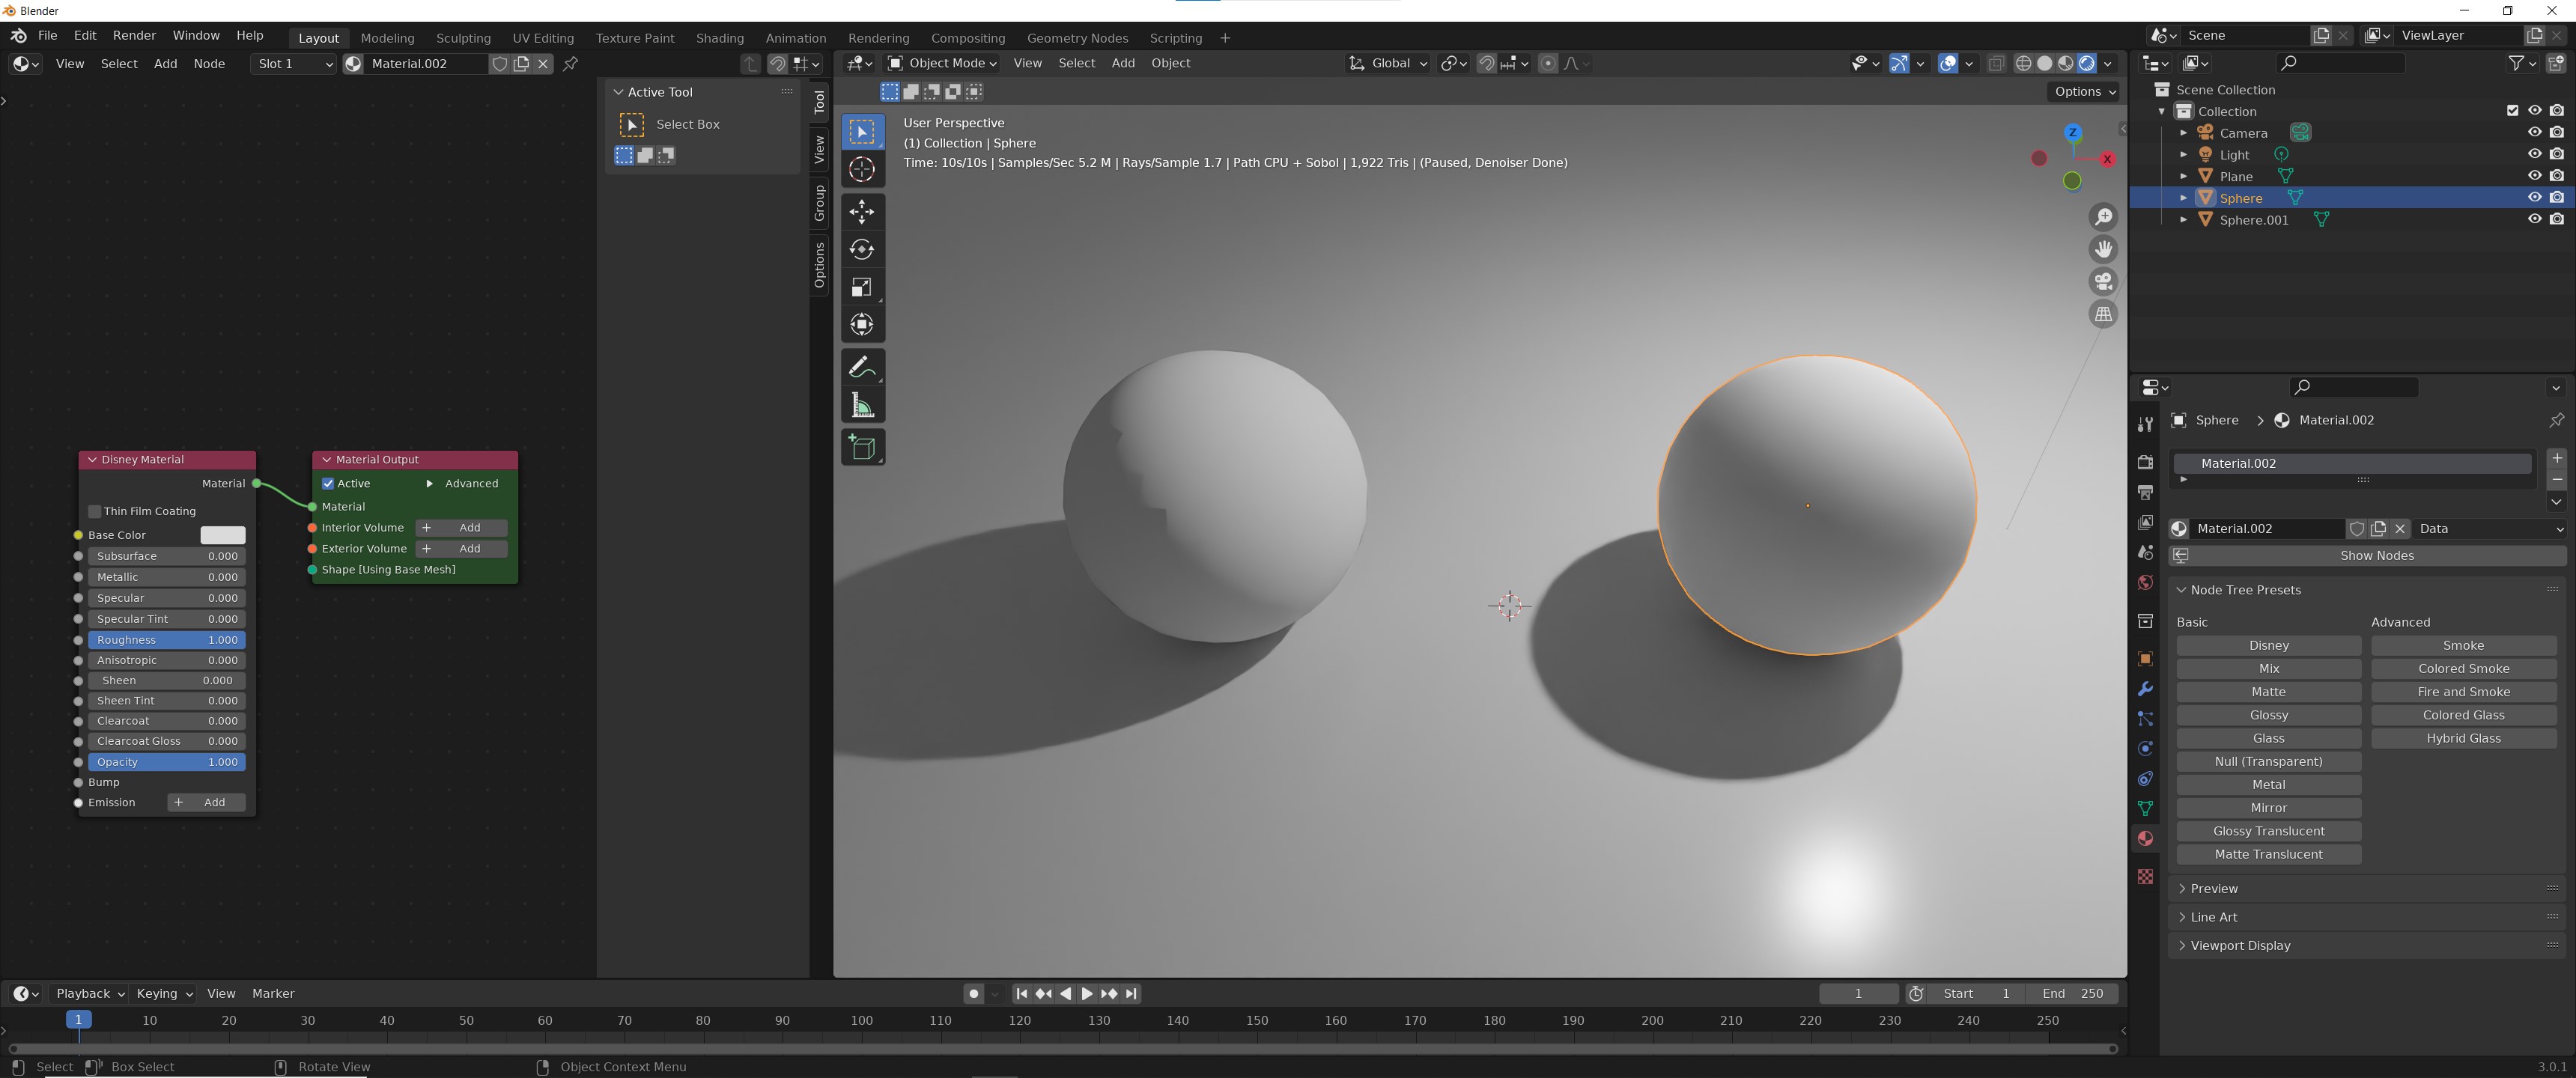
Task: Activate the Rotate tool icon
Action: (x=862, y=249)
